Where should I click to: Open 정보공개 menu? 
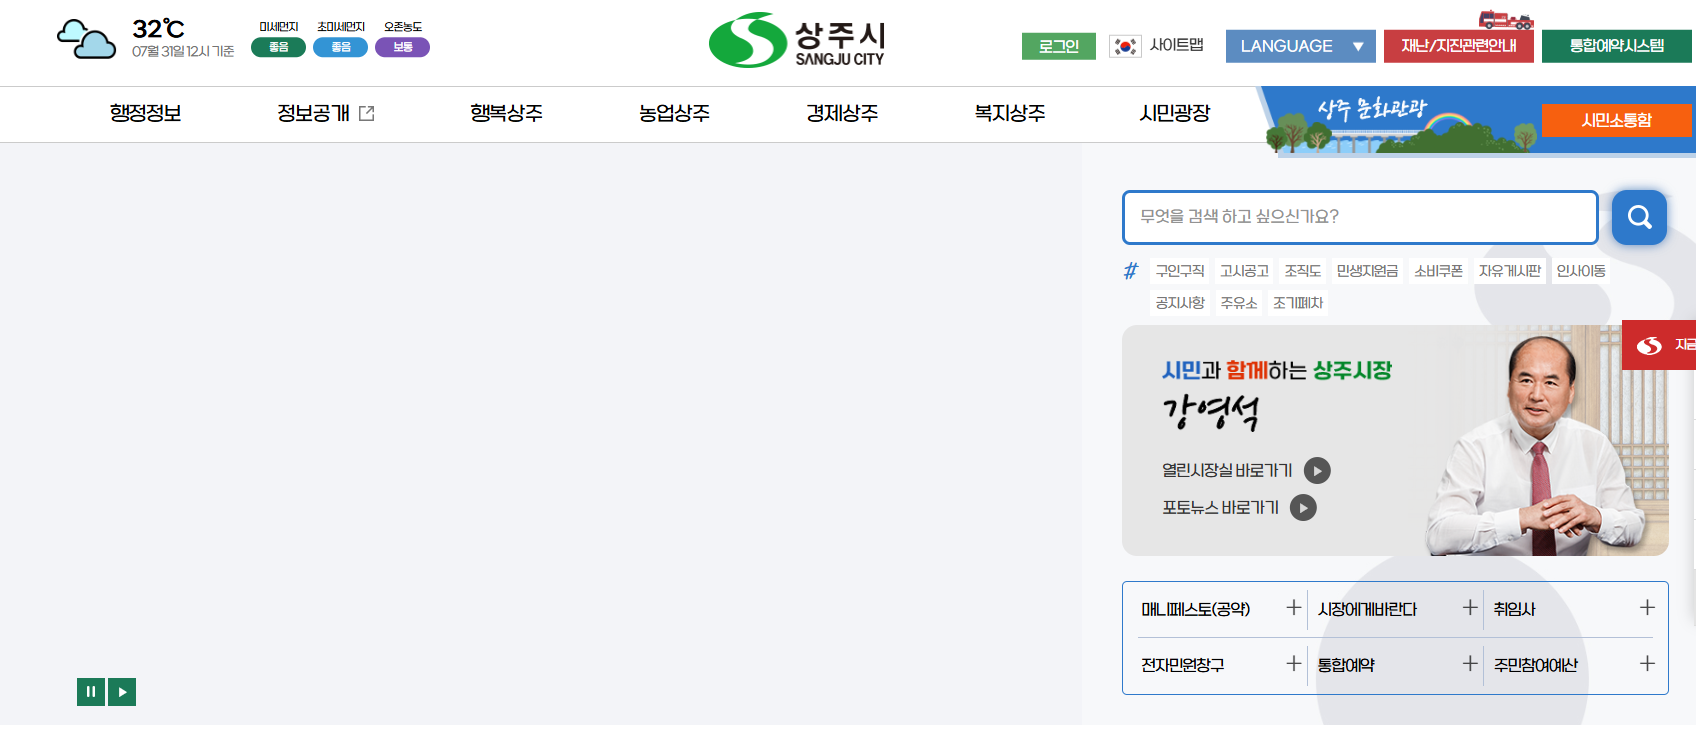pyautogui.click(x=313, y=114)
